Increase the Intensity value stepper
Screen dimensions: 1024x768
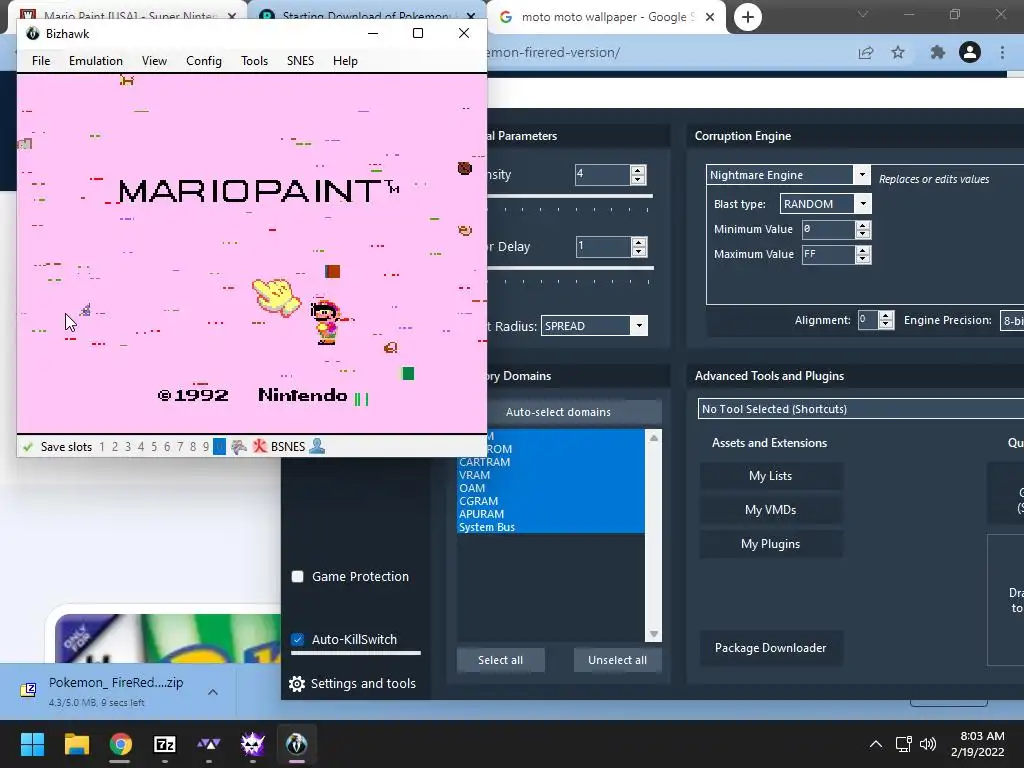click(x=638, y=170)
